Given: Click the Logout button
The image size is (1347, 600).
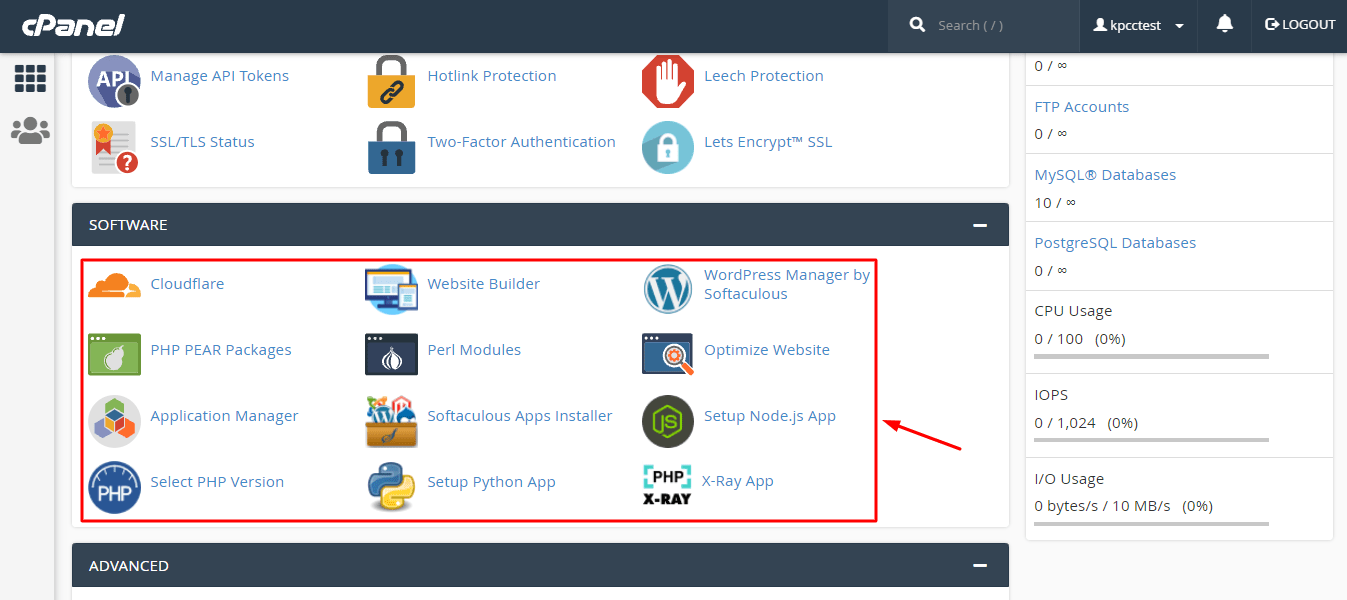Looking at the screenshot, I should click(1300, 25).
